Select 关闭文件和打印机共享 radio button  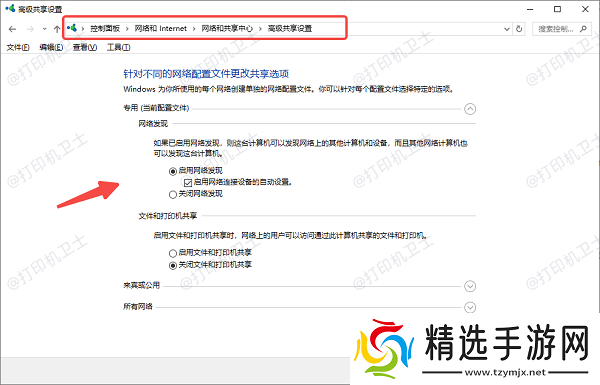click(173, 265)
